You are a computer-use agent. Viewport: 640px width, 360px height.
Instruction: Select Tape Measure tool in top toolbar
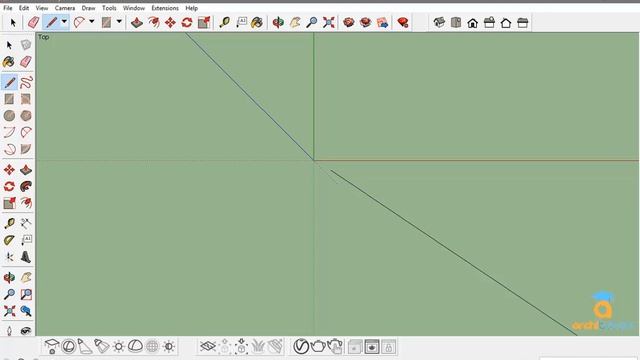pyautogui.click(x=224, y=22)
